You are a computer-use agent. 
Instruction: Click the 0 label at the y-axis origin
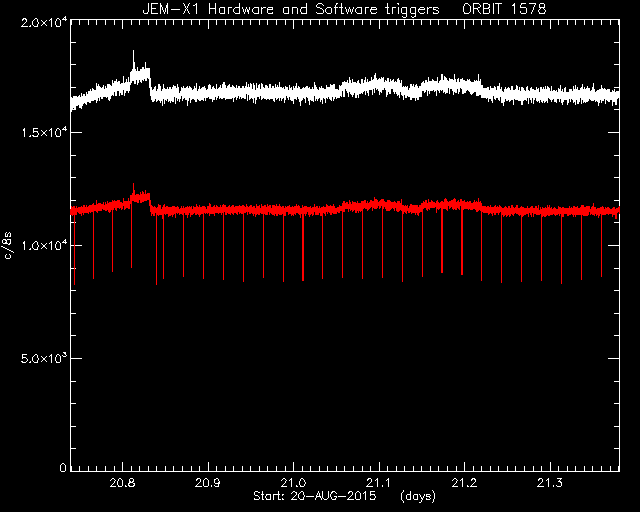pos(63,467)
